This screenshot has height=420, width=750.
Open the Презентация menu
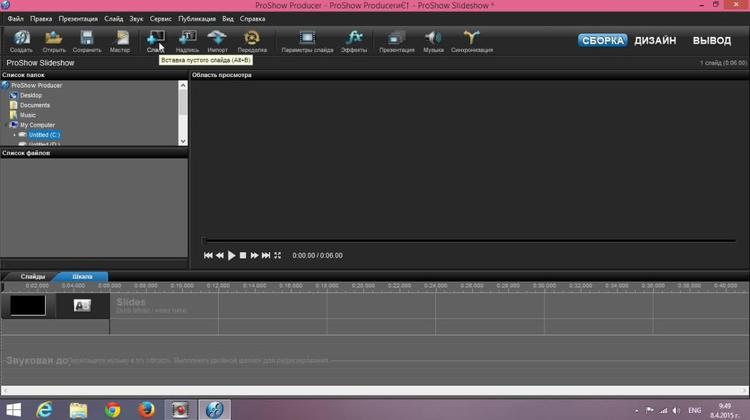78,19
